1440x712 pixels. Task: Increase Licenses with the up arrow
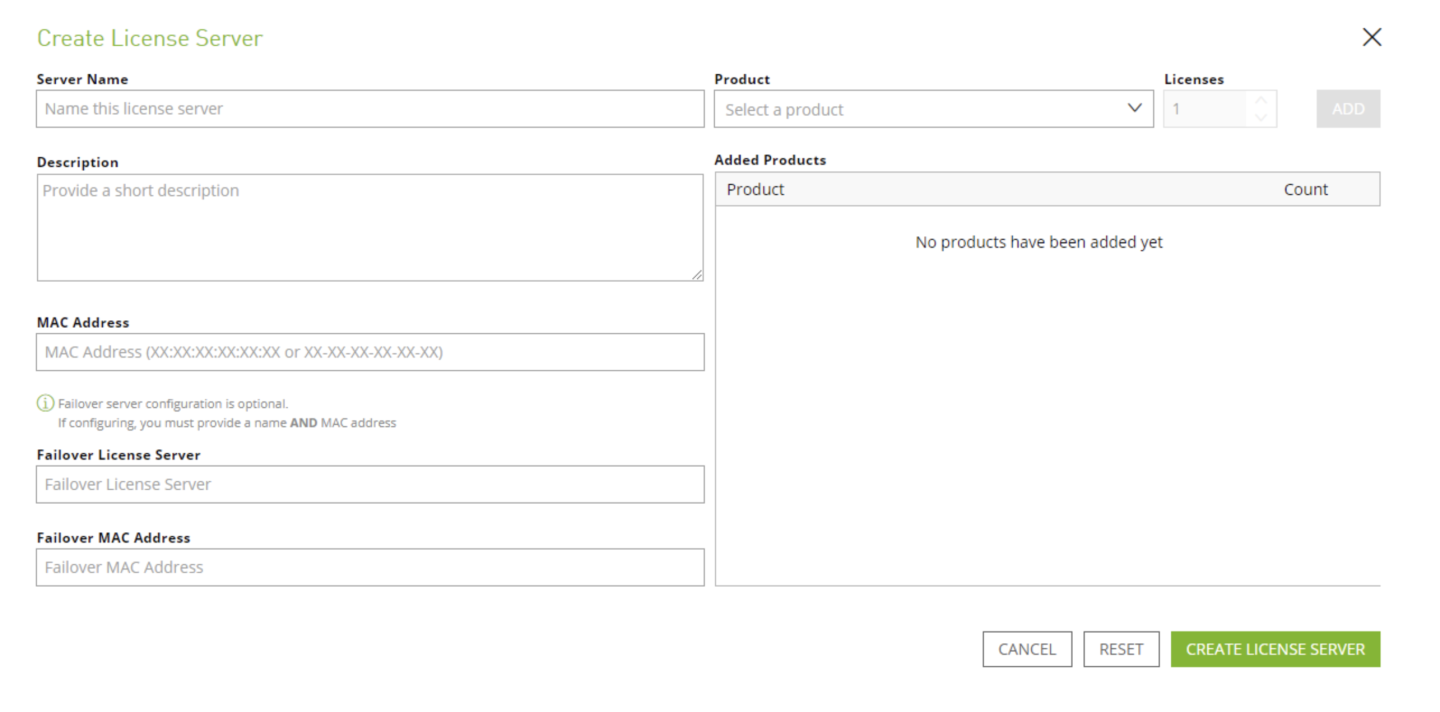pos(1261,100)
